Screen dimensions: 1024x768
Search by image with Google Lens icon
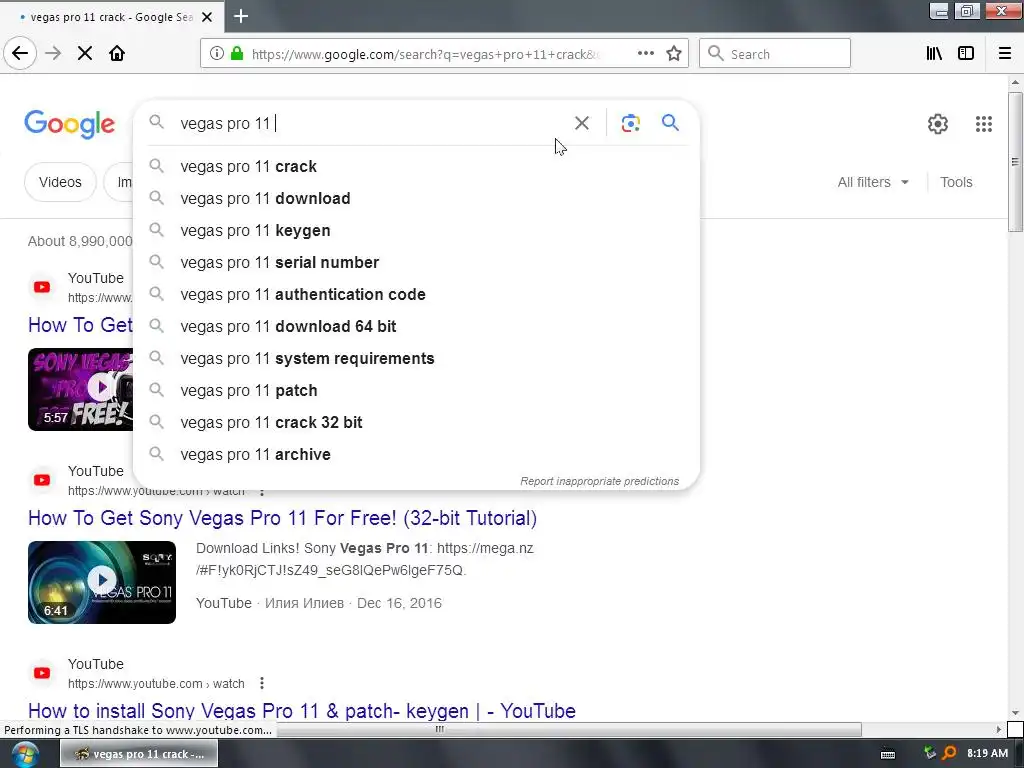630,123
